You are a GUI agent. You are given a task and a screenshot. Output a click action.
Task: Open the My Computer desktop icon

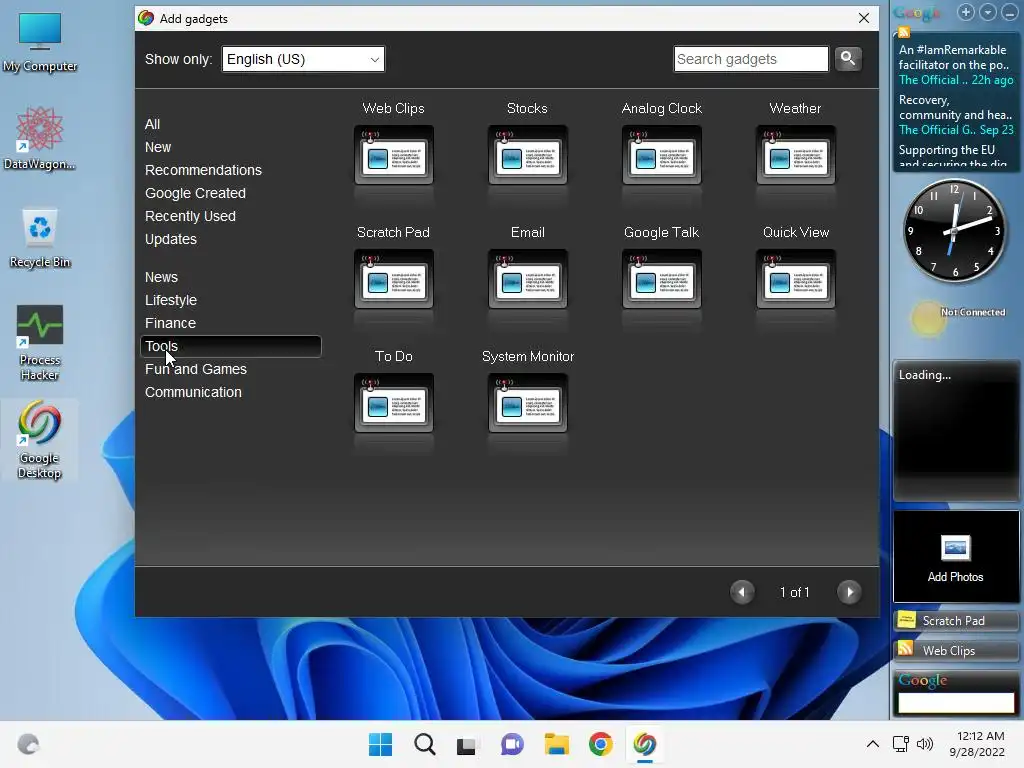tap(40, 42)
